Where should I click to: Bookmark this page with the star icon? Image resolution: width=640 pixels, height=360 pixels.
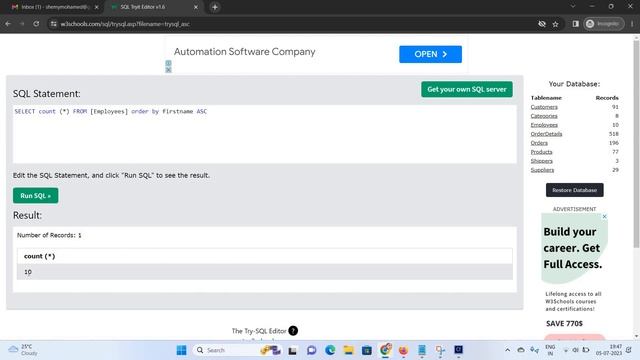[x=556, y=24]
